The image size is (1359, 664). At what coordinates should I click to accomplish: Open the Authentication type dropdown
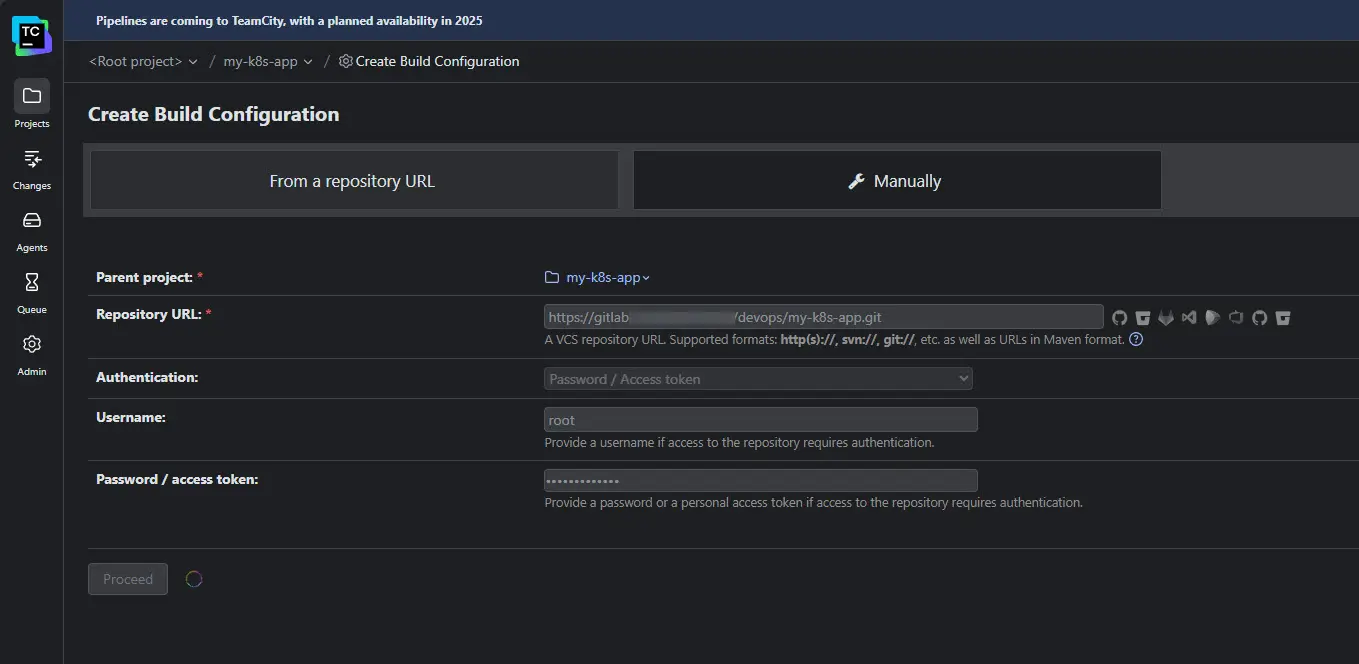[758, 379]
